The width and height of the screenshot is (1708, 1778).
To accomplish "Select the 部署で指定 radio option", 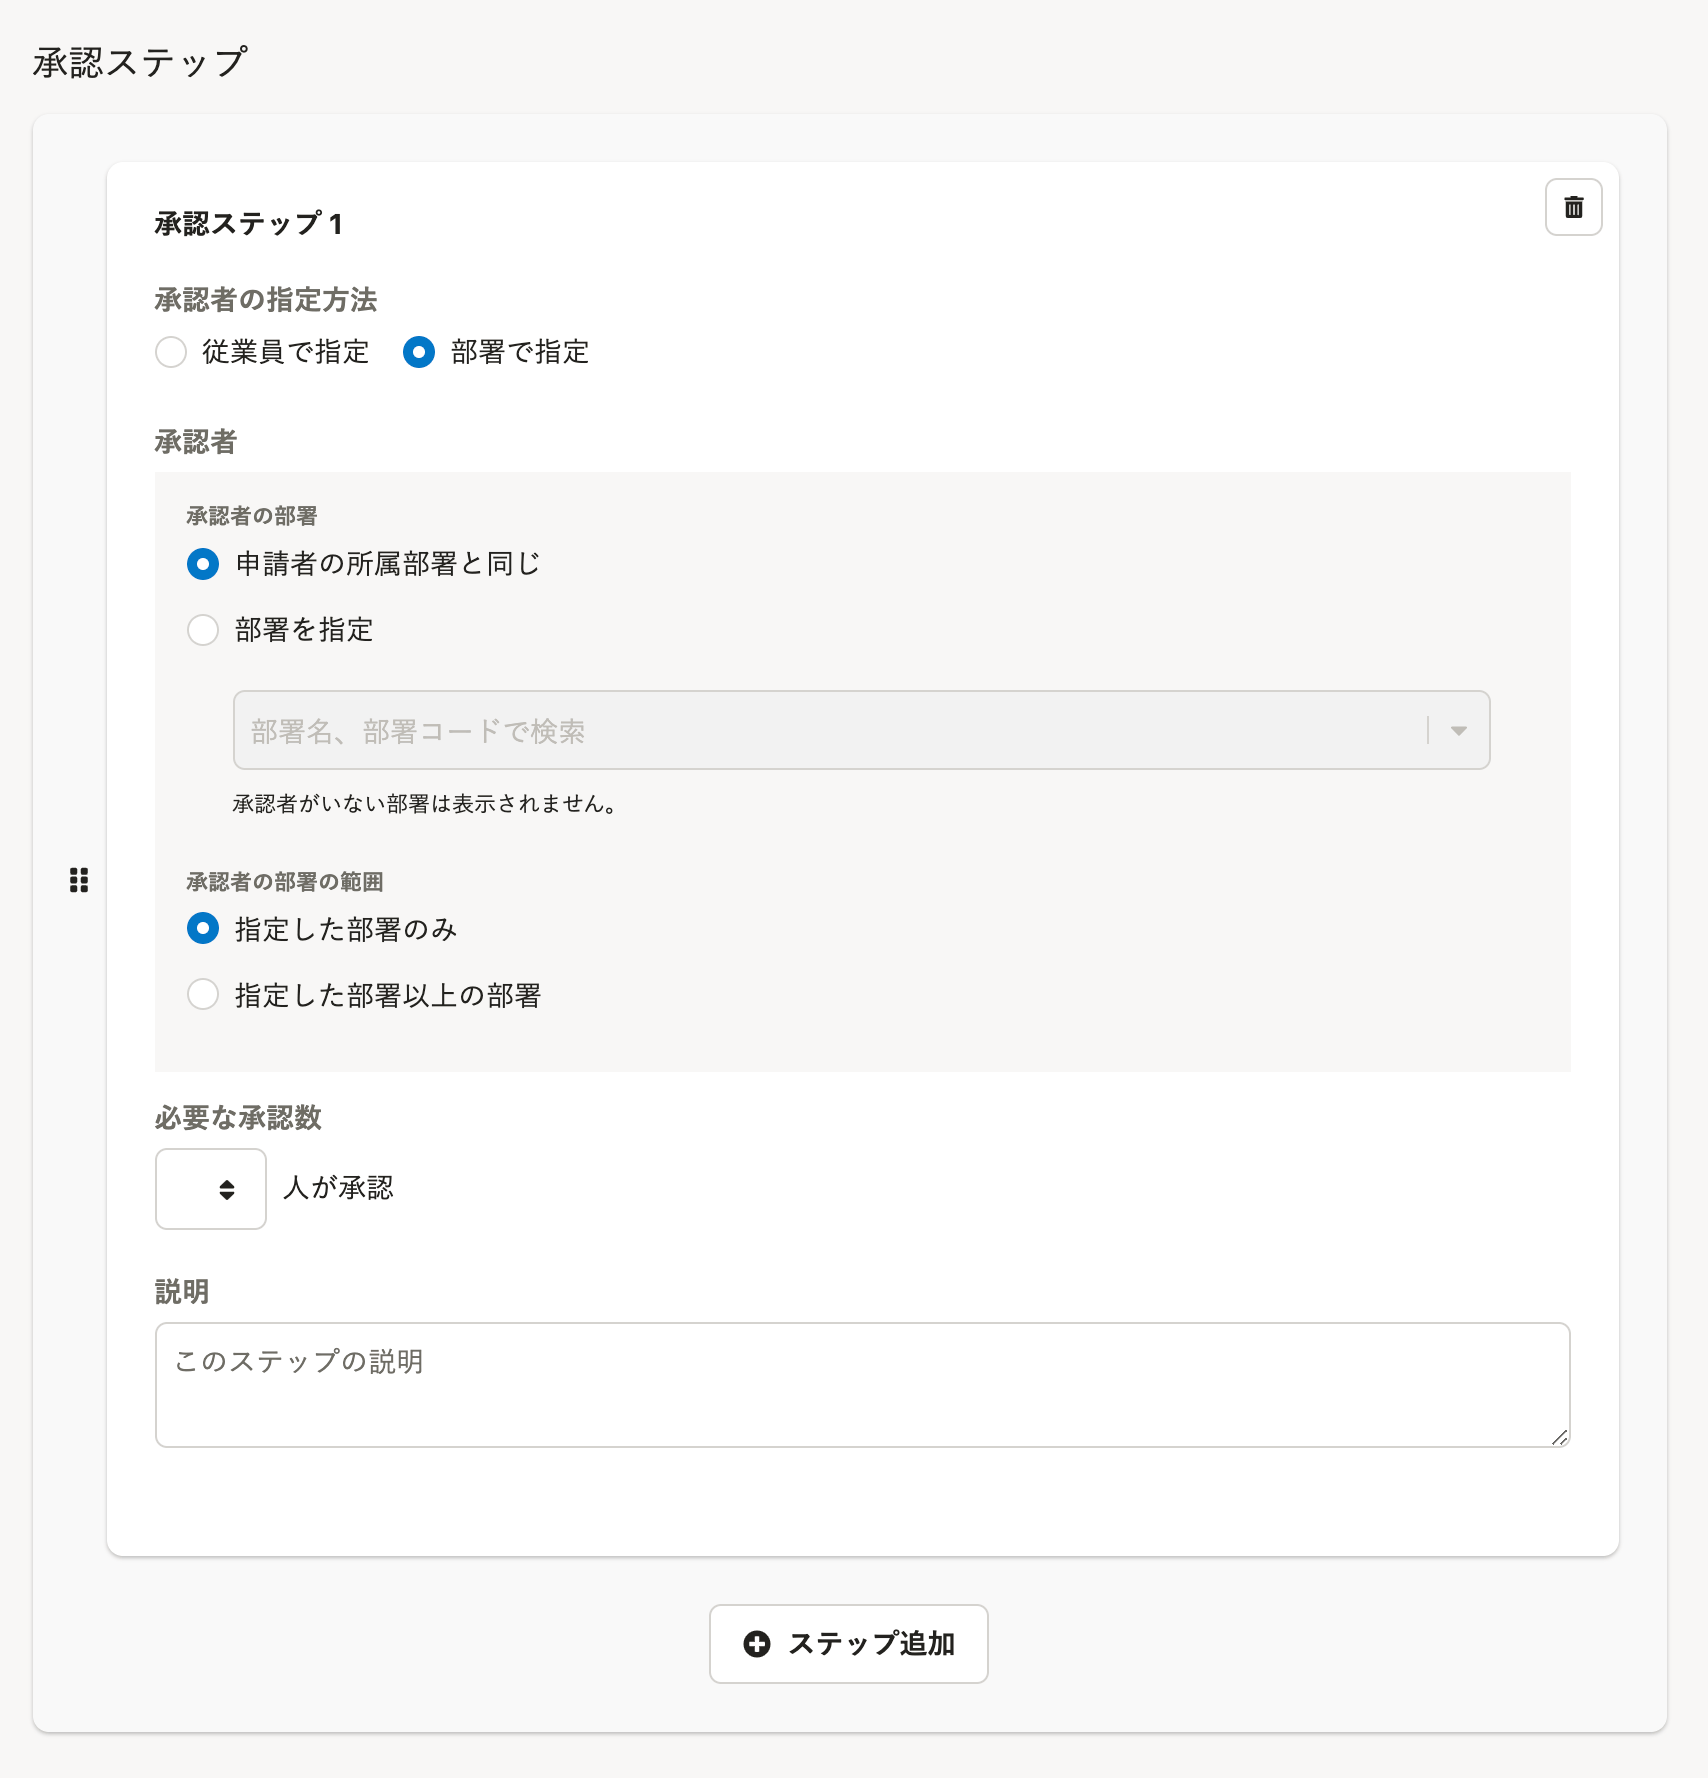I will (x=419, y=352).
